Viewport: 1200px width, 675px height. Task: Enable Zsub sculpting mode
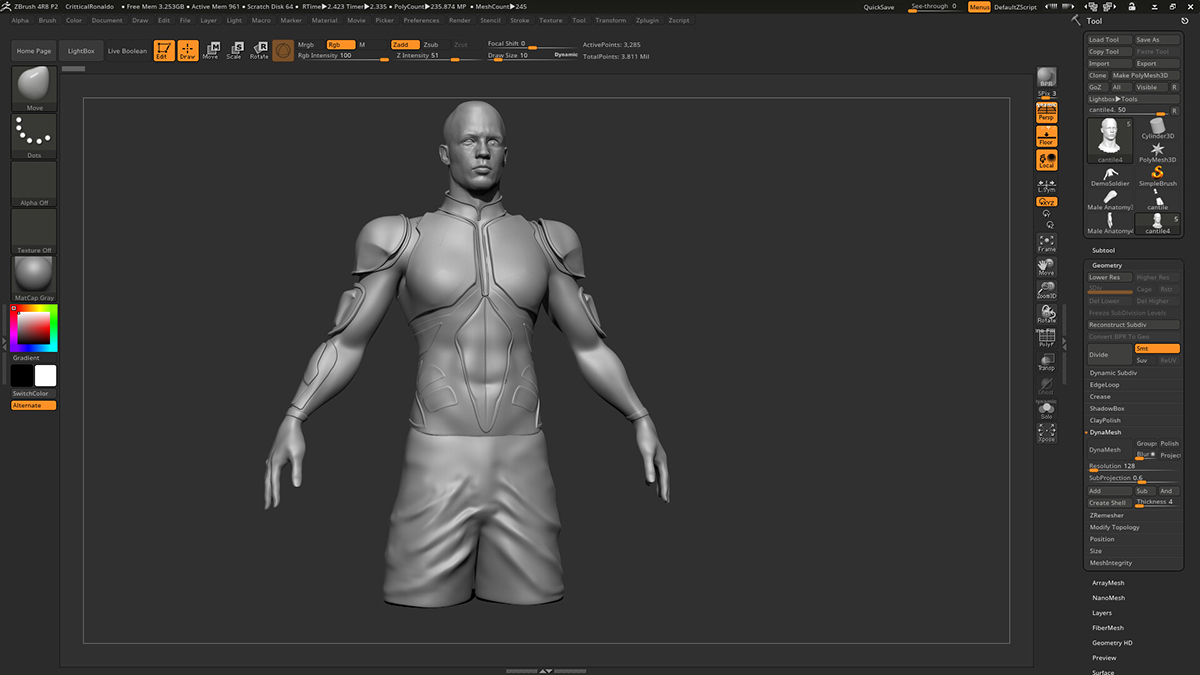[x=430, y=45]
